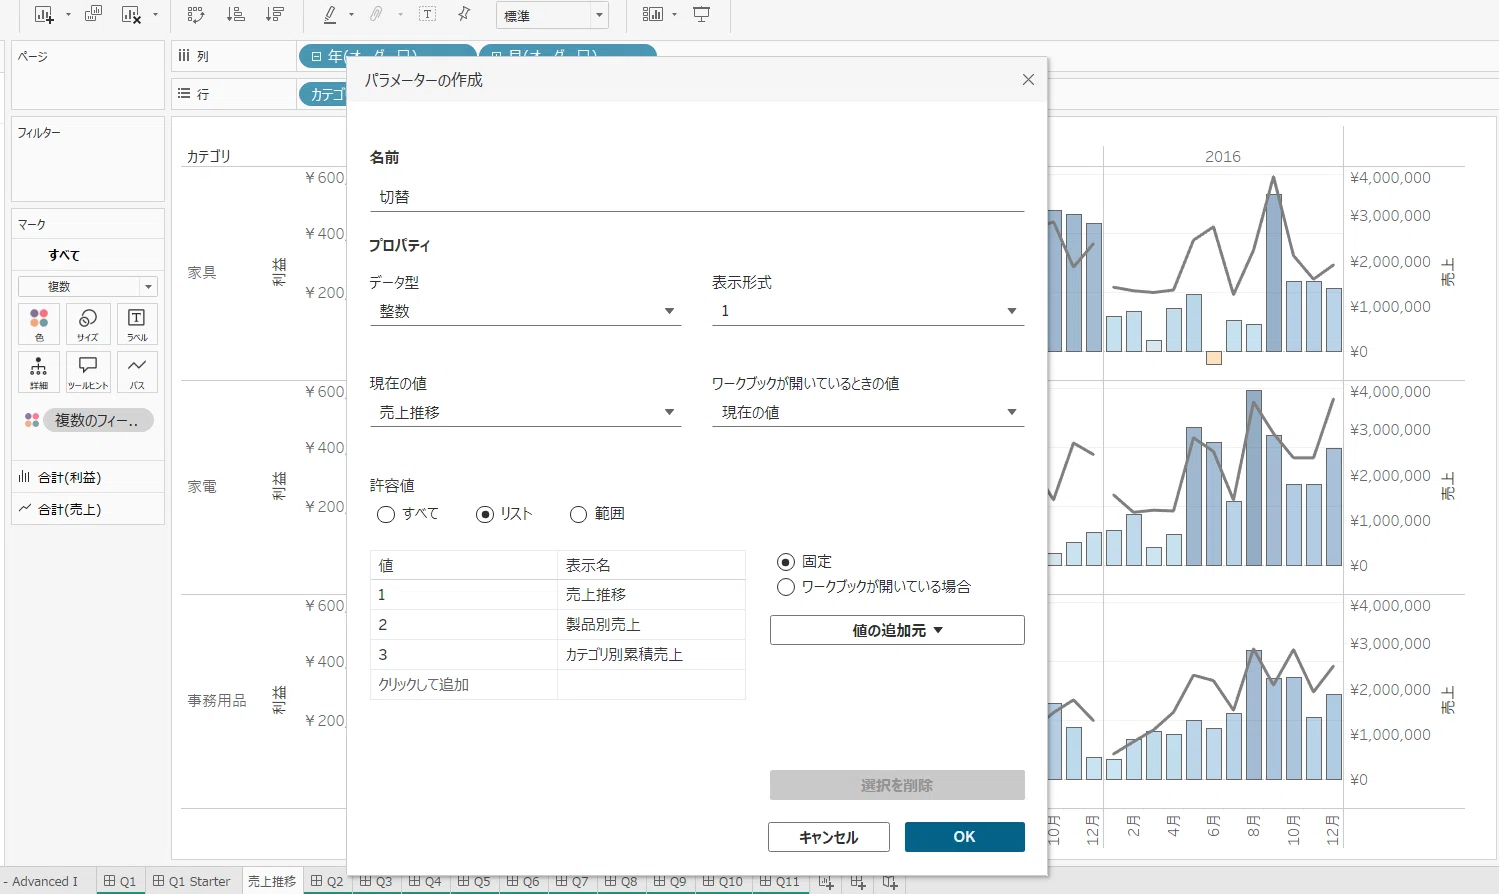Click the Group members paperclip icon
The width and height of the screenshot is (1499, 894).
coord(376,15)
